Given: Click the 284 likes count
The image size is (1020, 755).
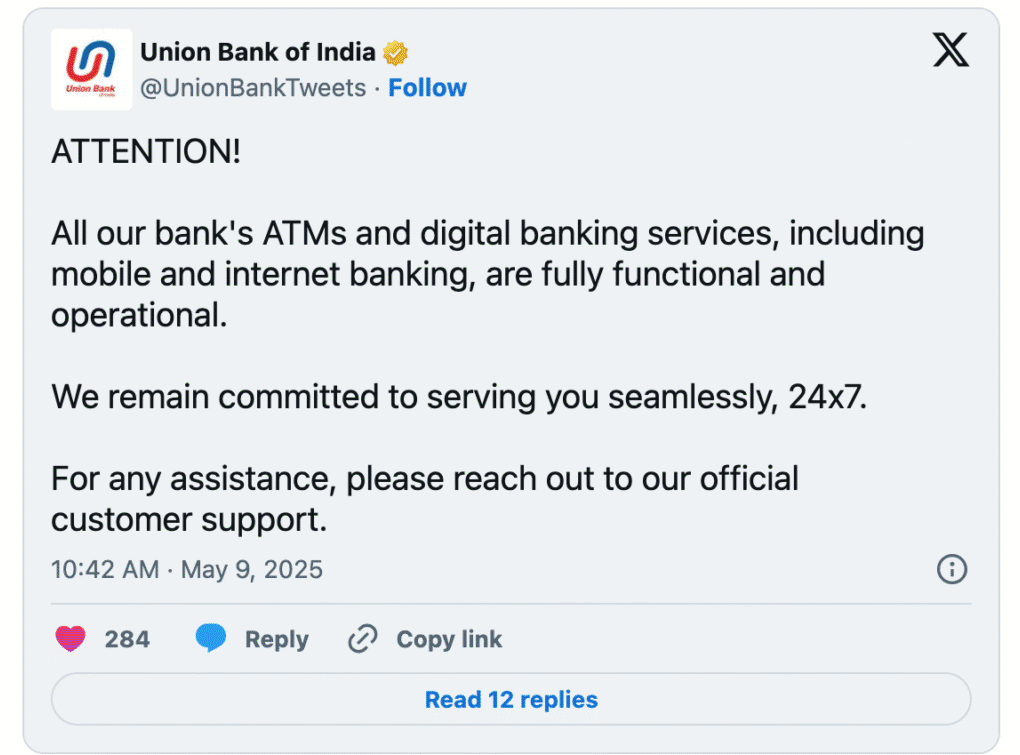Looking at the screenshot, I should (127, 639).
